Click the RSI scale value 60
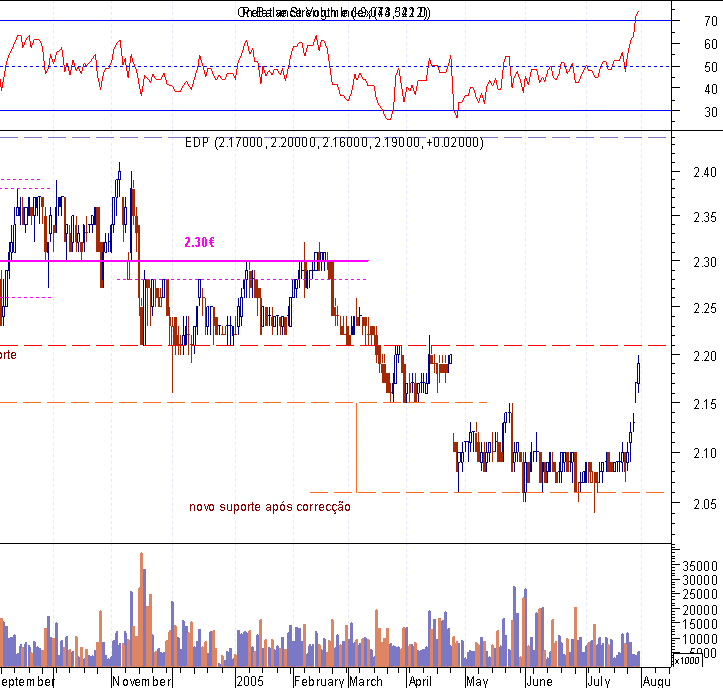723x688 pixels. tap(711, 44)
